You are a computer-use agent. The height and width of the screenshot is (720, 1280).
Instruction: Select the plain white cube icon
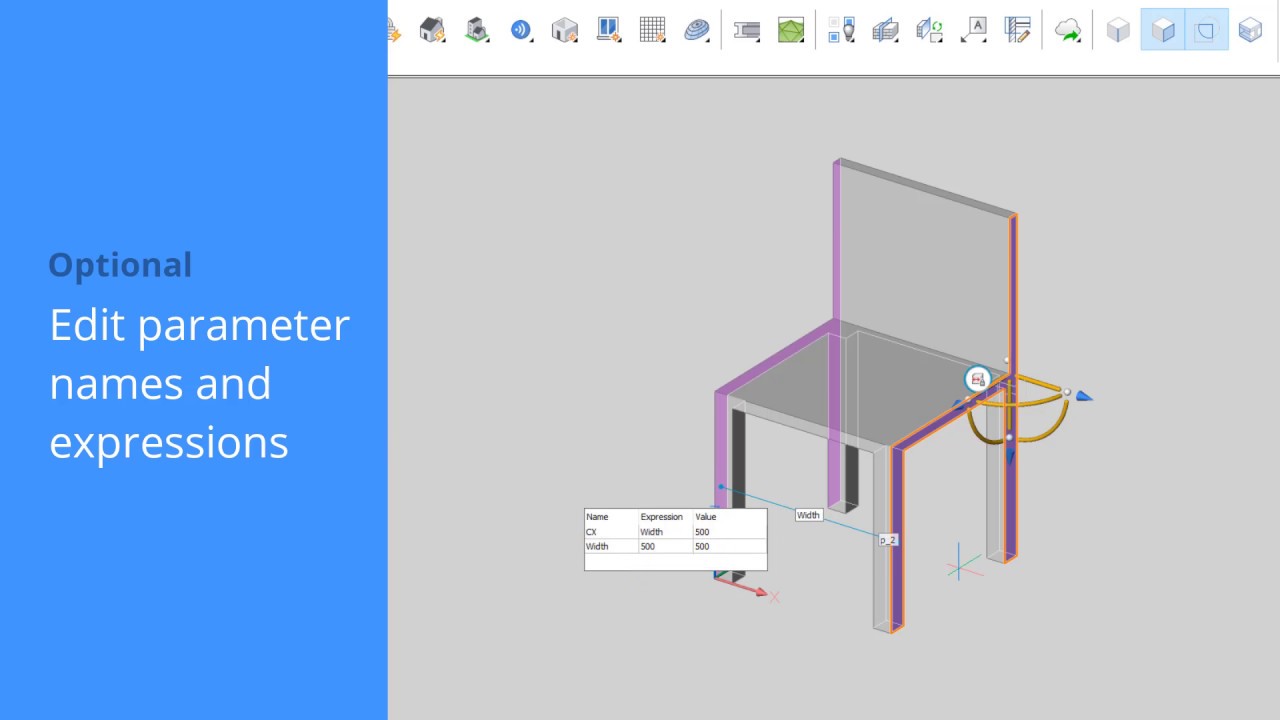coord(1118,30)
